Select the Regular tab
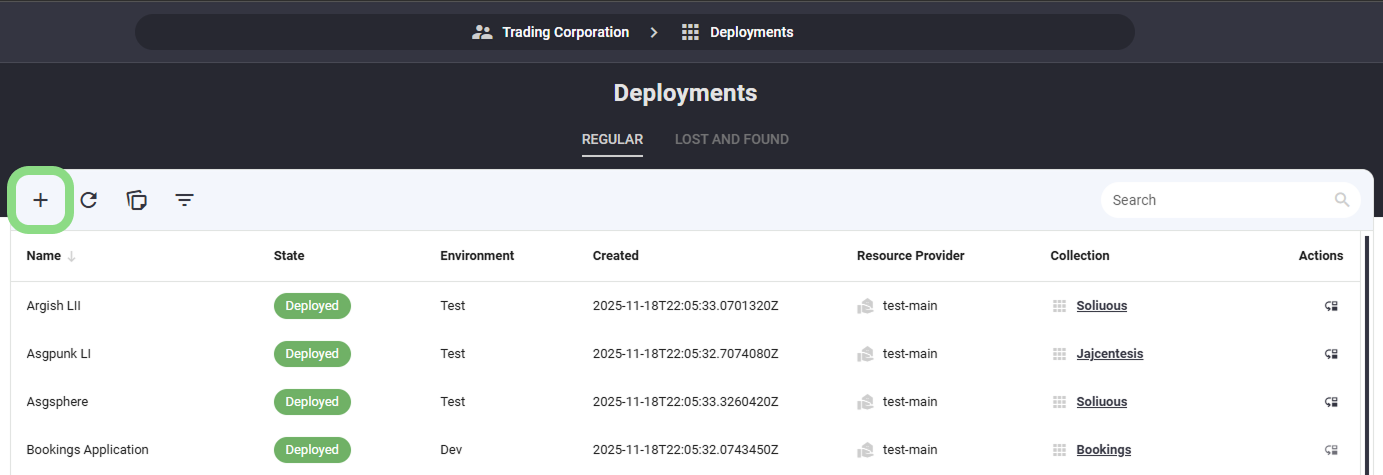1383x475 pixels. point(612,139)
